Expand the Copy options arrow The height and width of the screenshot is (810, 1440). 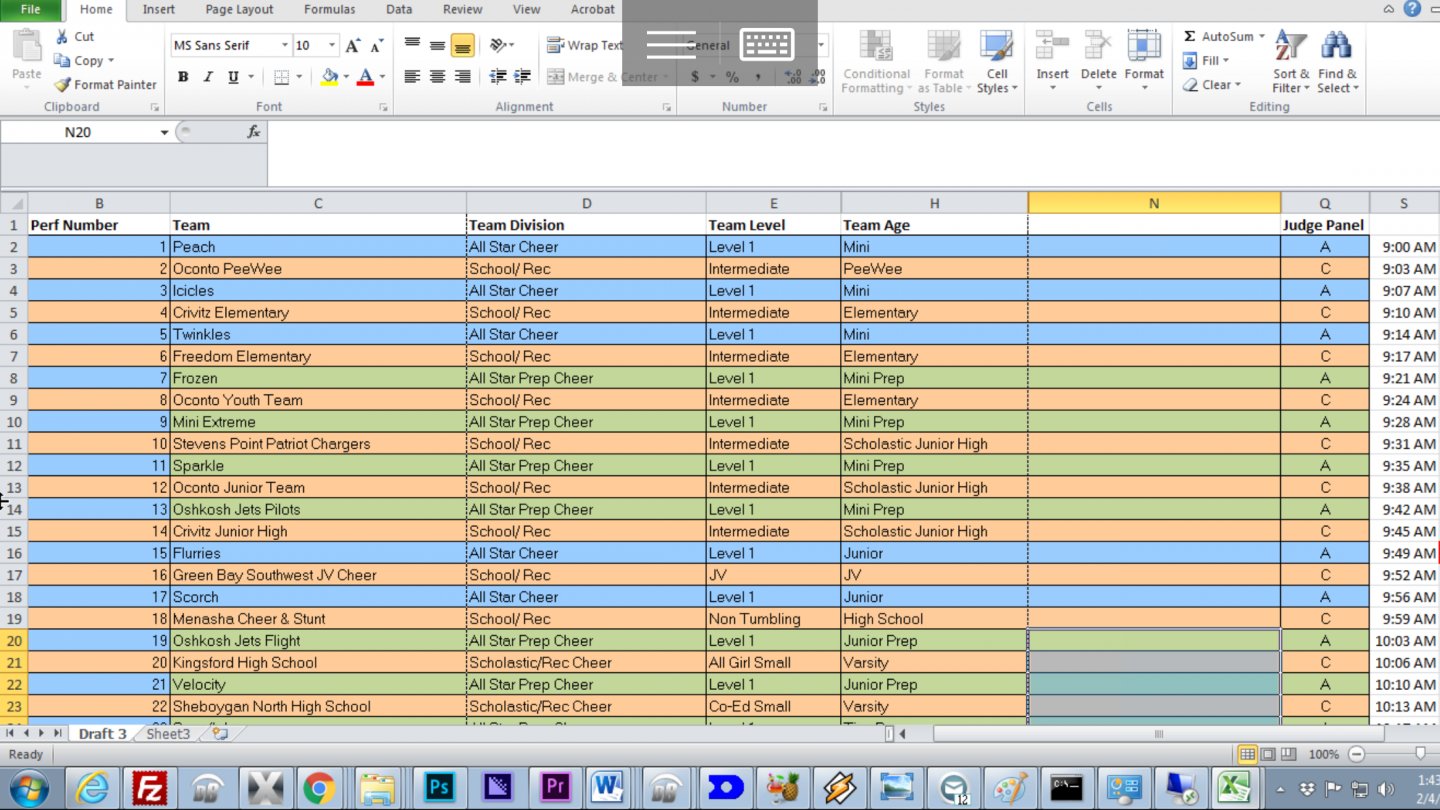click(110, 61)
